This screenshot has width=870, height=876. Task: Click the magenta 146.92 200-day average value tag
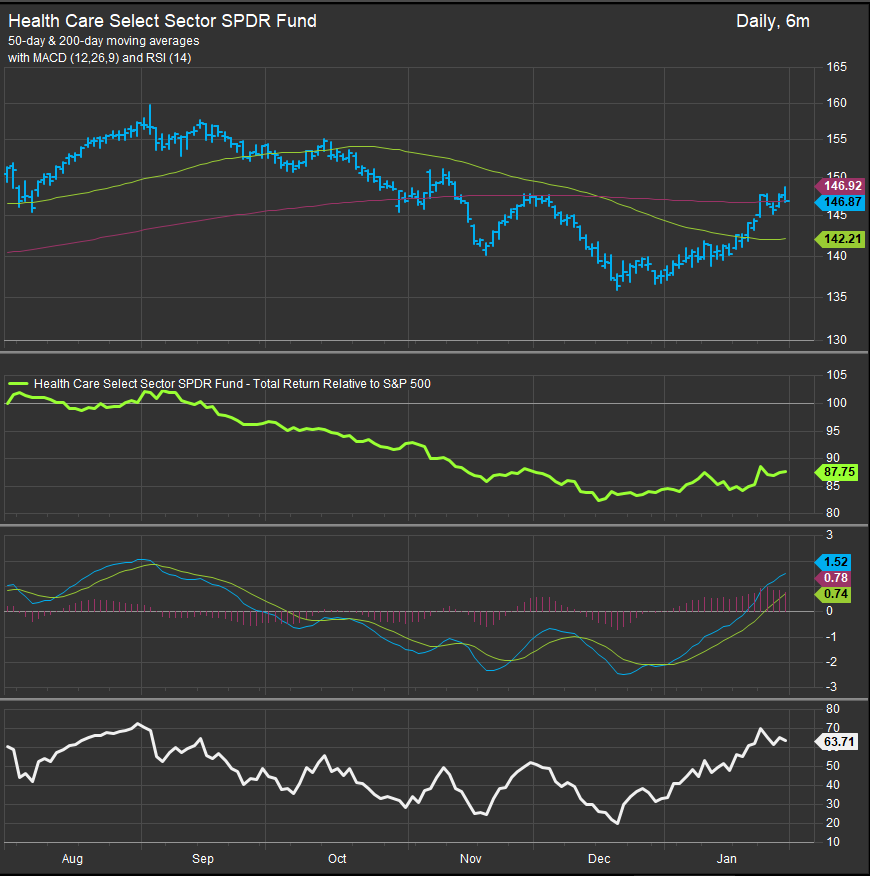840,185
